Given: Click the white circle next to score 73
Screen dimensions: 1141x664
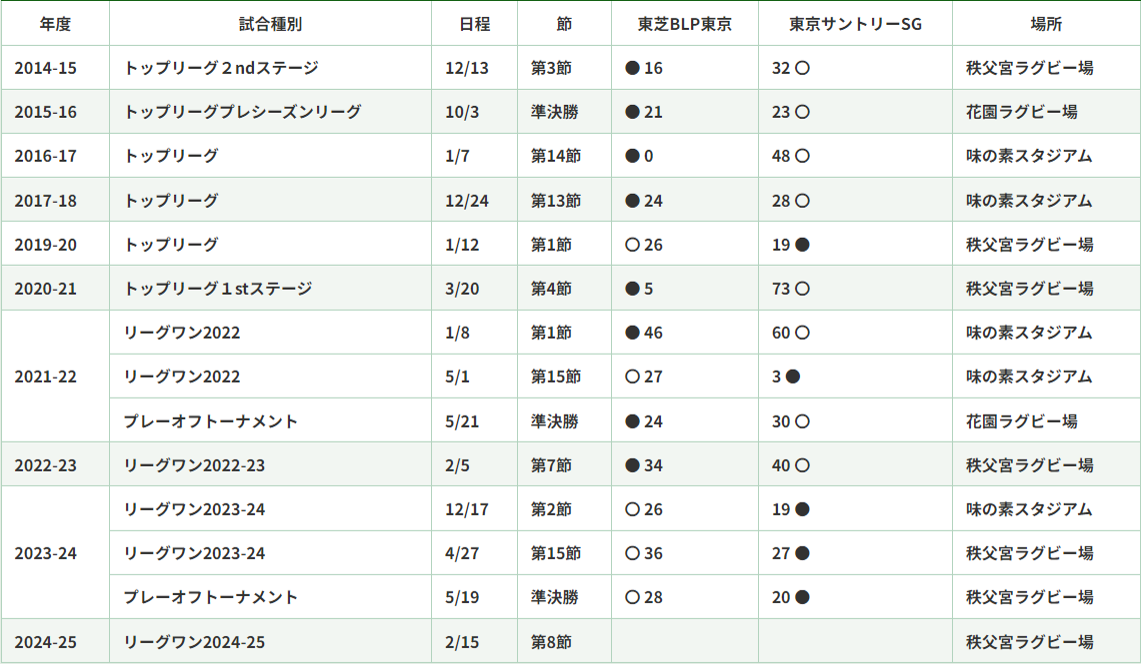Looking at the screenshot, I should click(x=802, y=289).
